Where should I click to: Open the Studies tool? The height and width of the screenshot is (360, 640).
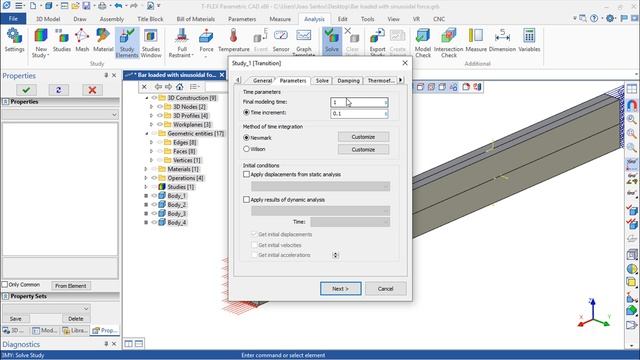(62, 40)
